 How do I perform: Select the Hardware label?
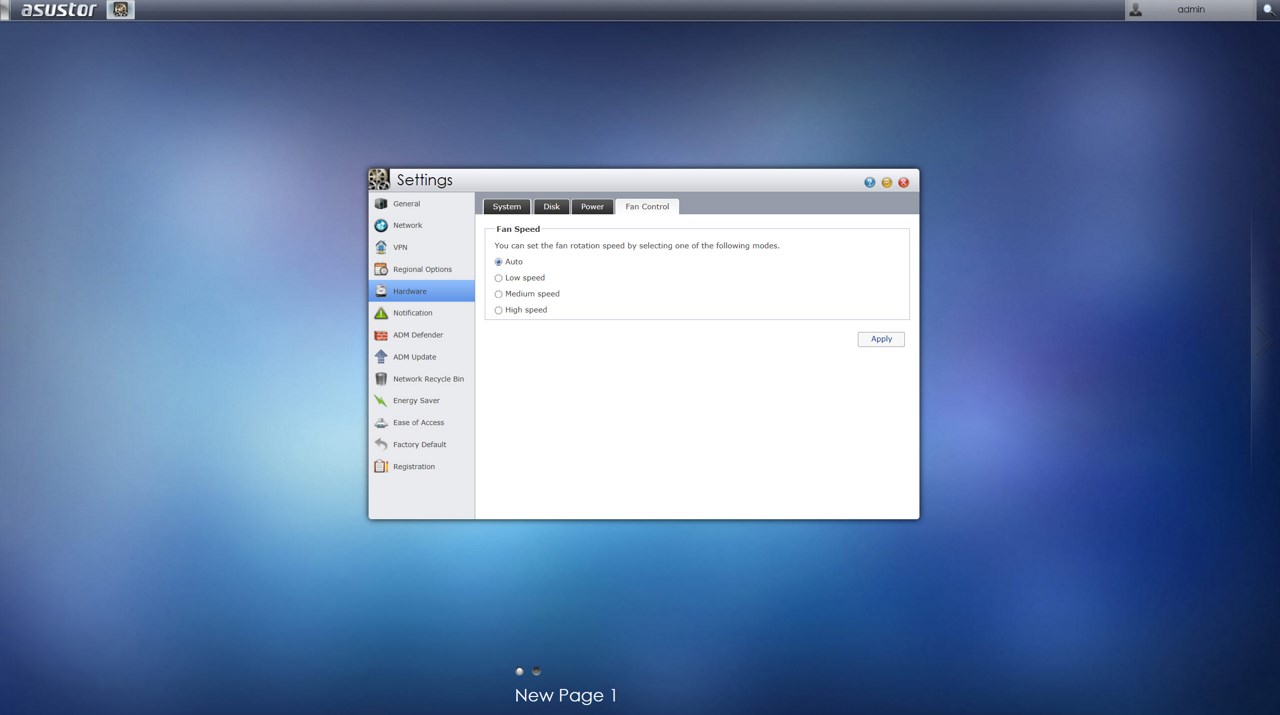coord(410,291)
